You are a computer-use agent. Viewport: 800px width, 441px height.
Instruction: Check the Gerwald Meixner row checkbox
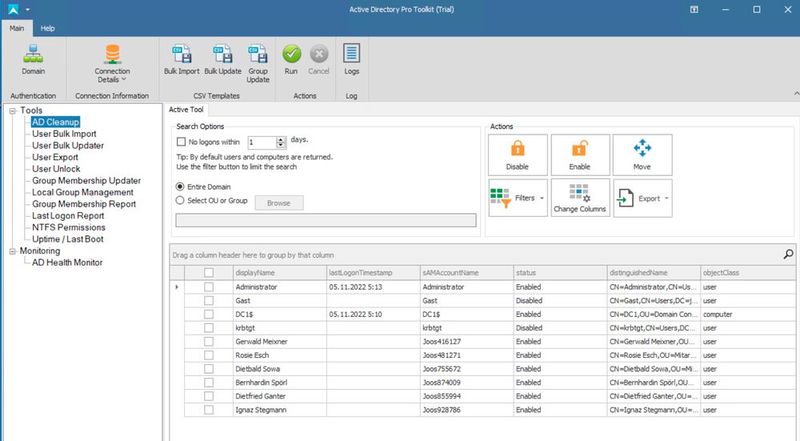click(x=209, y=341)
